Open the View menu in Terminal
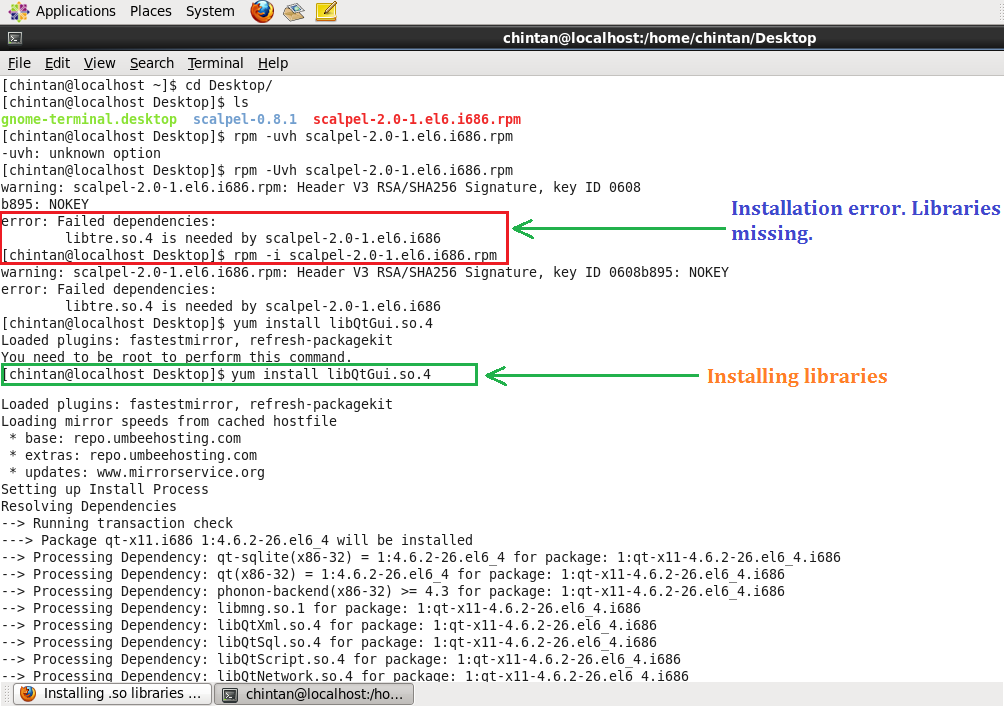 coord(99,63)
